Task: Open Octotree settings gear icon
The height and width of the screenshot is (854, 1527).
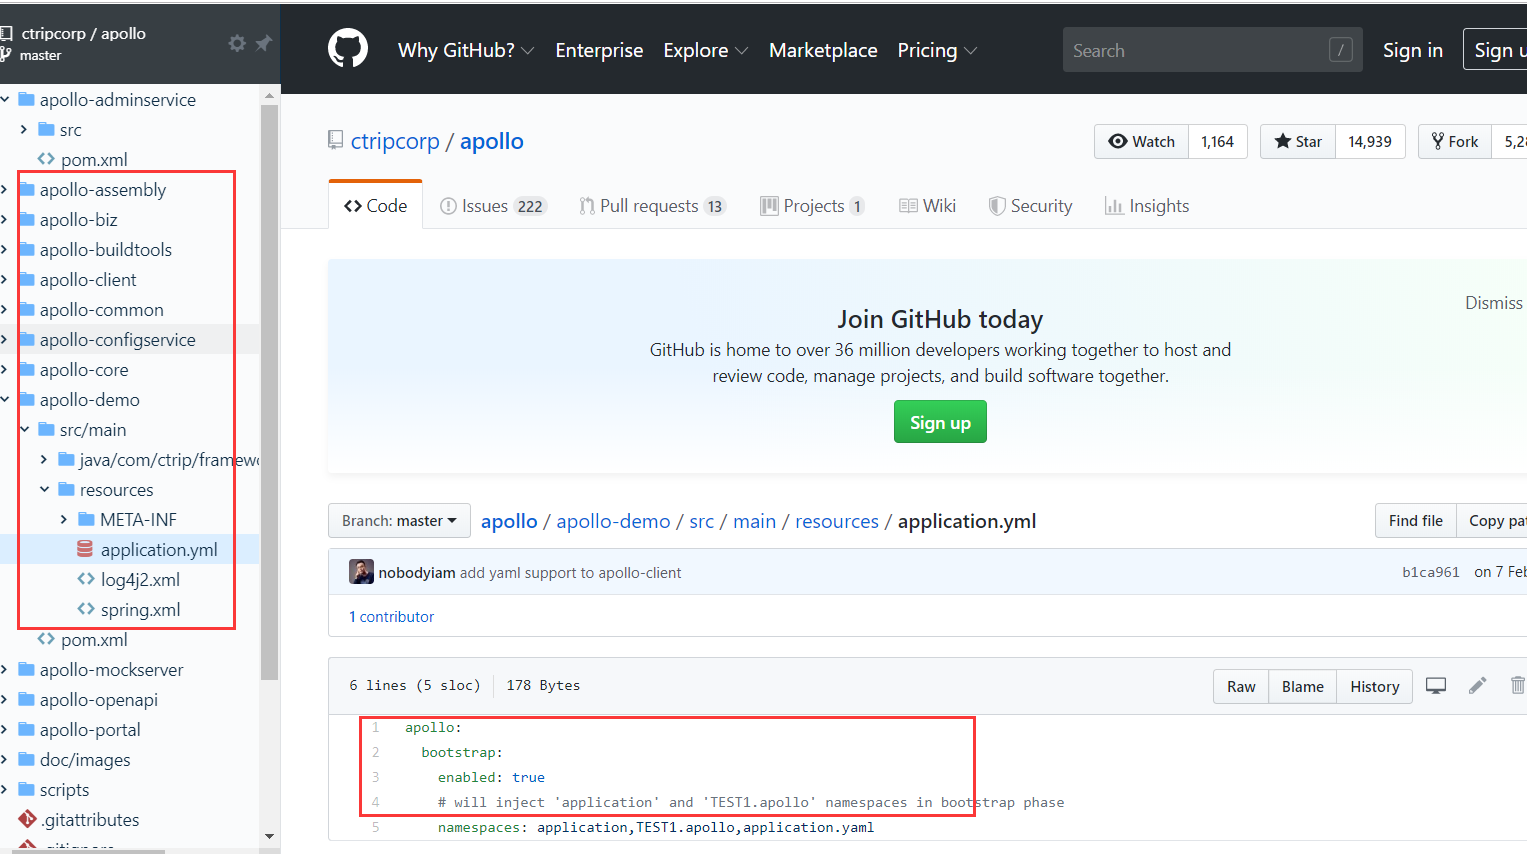Action: [x=237, y=43]
